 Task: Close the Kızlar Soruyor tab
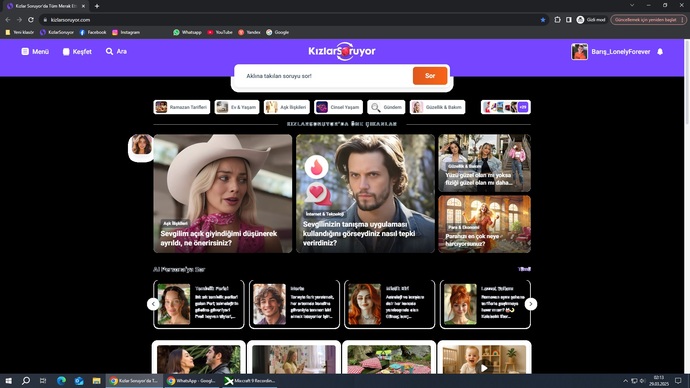click(x=83, y=6)
